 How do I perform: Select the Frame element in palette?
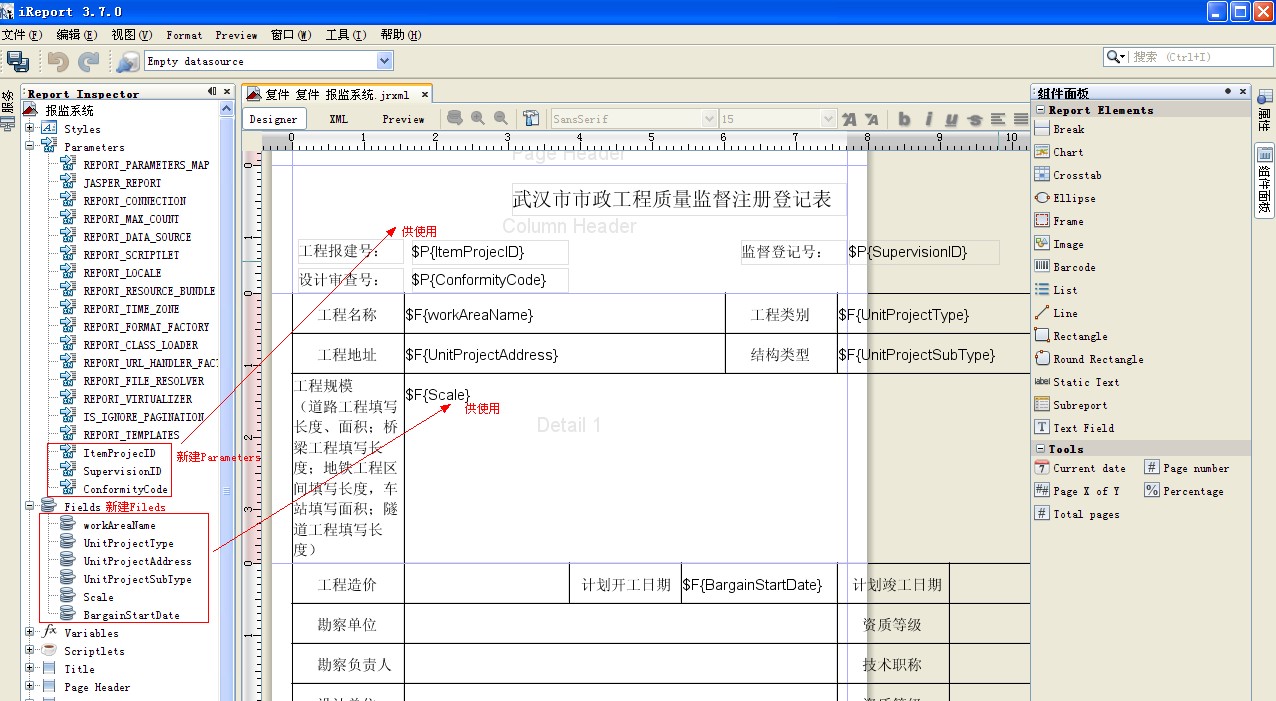(1059, 221)
